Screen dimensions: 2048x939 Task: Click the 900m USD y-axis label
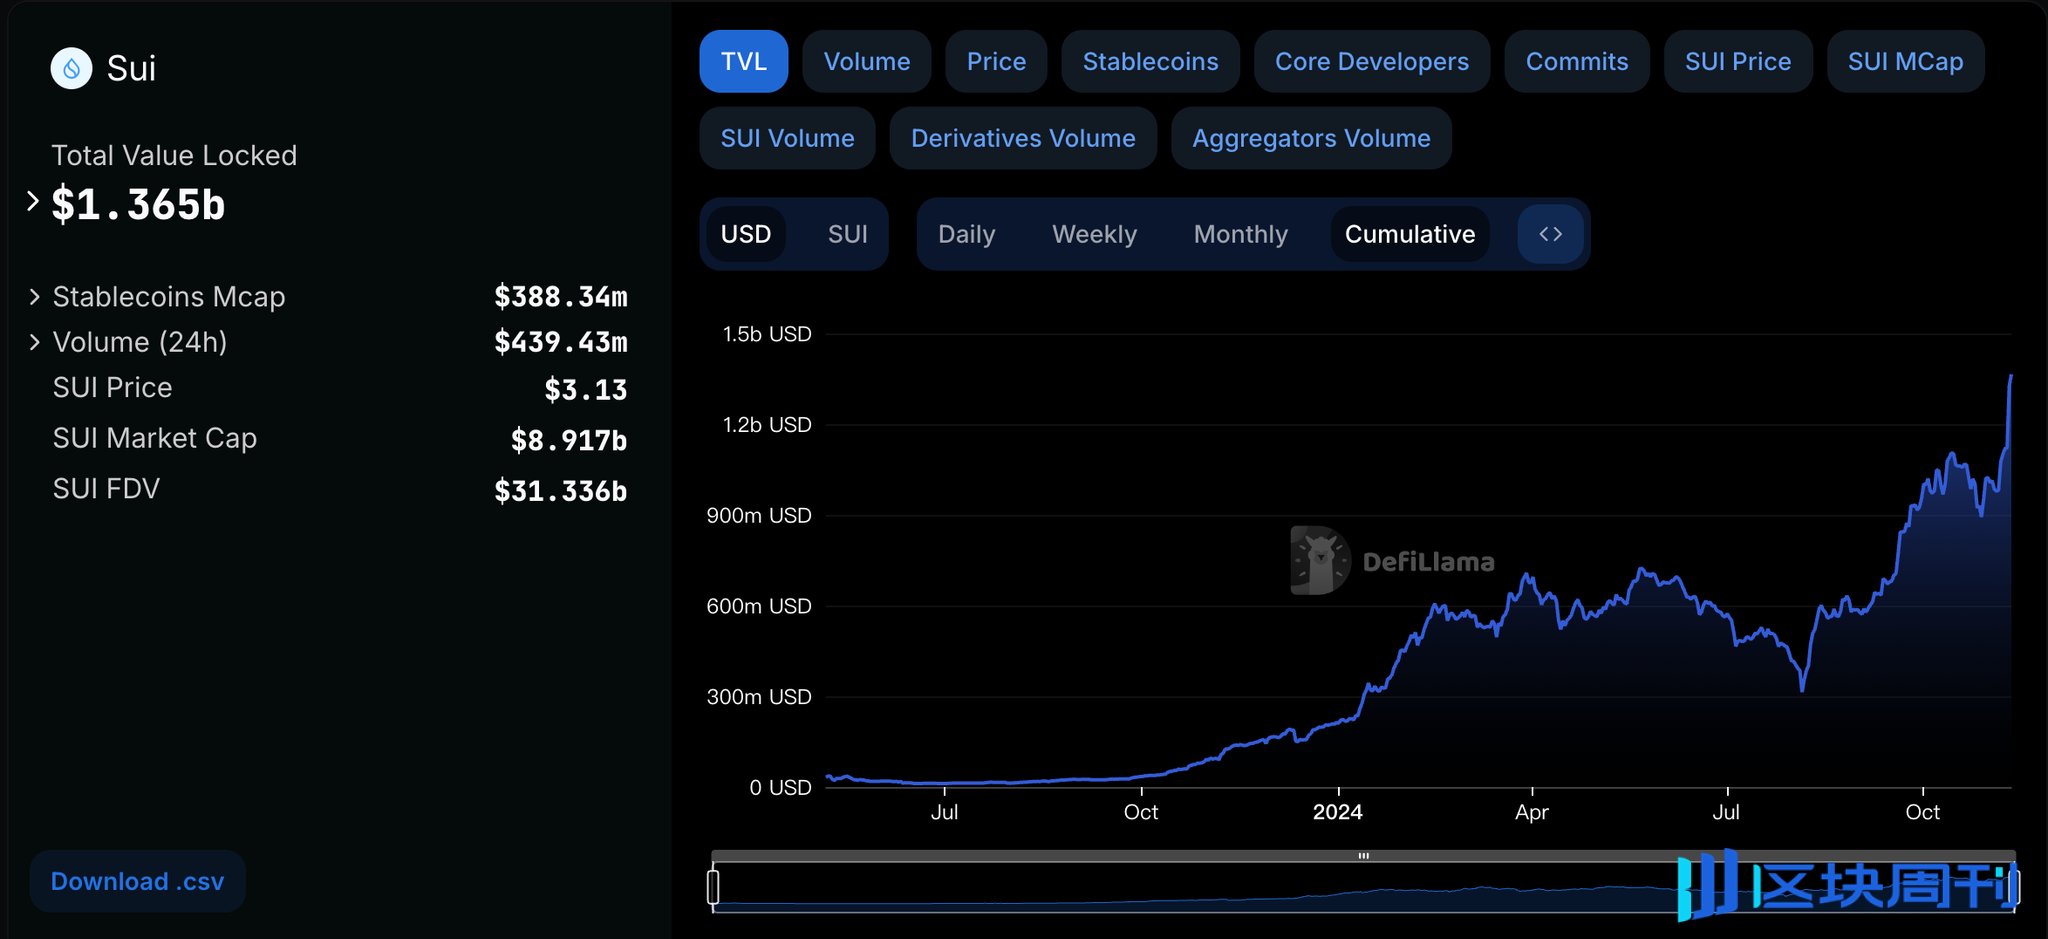(759, 516)
